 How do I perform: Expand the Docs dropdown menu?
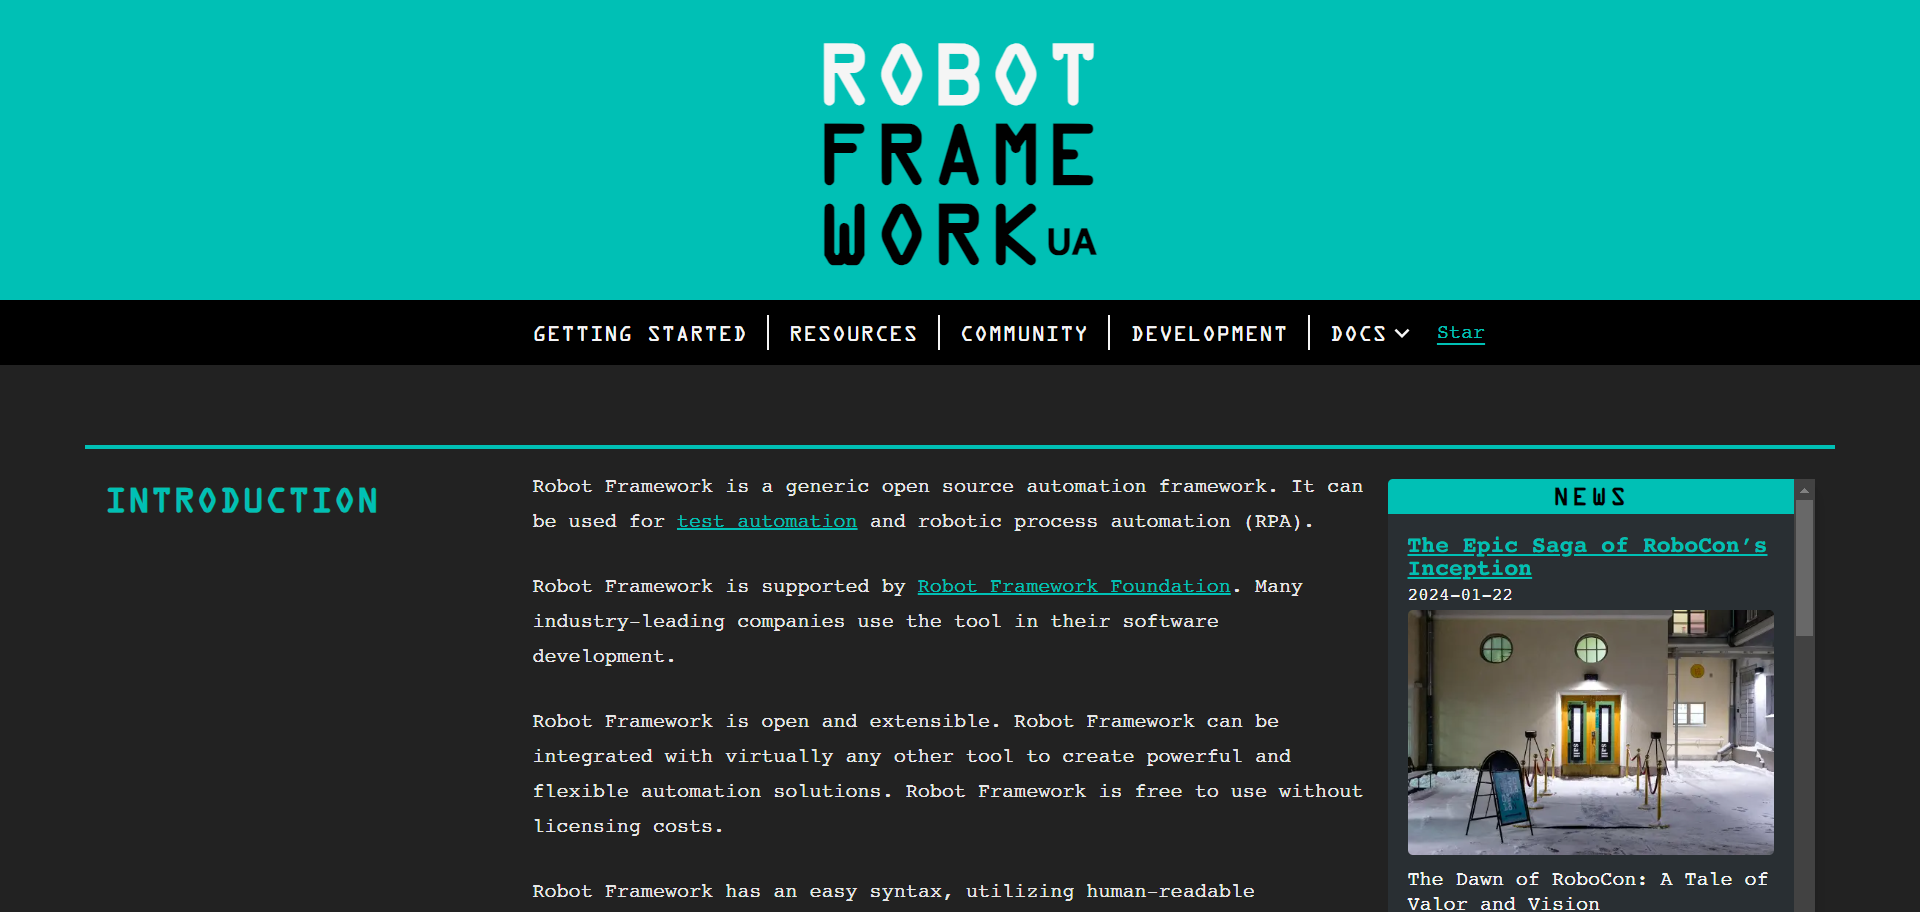coord(1370,333)
